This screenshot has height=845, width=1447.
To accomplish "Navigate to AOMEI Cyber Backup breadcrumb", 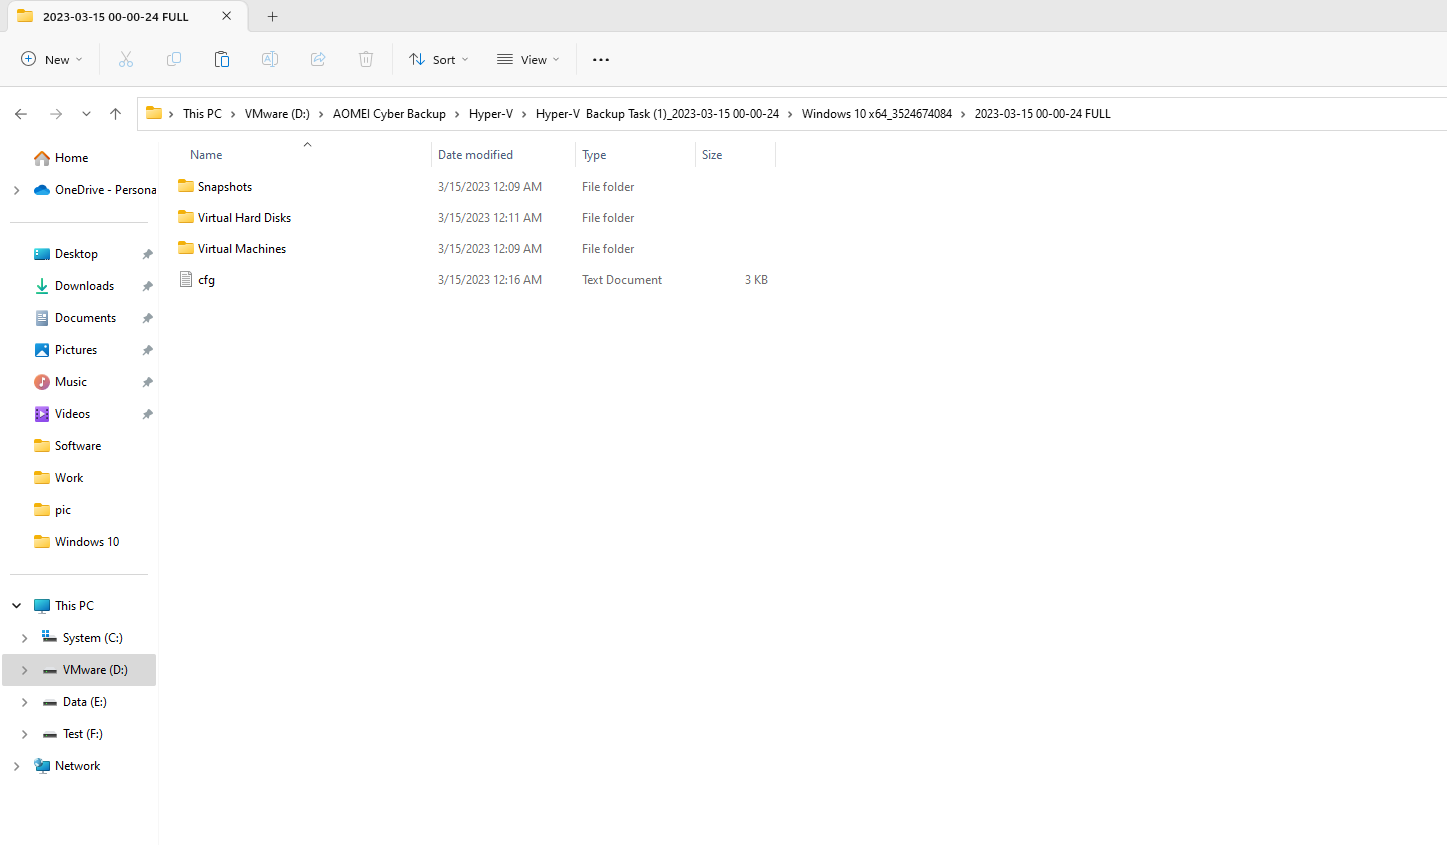I will [389, 114].
